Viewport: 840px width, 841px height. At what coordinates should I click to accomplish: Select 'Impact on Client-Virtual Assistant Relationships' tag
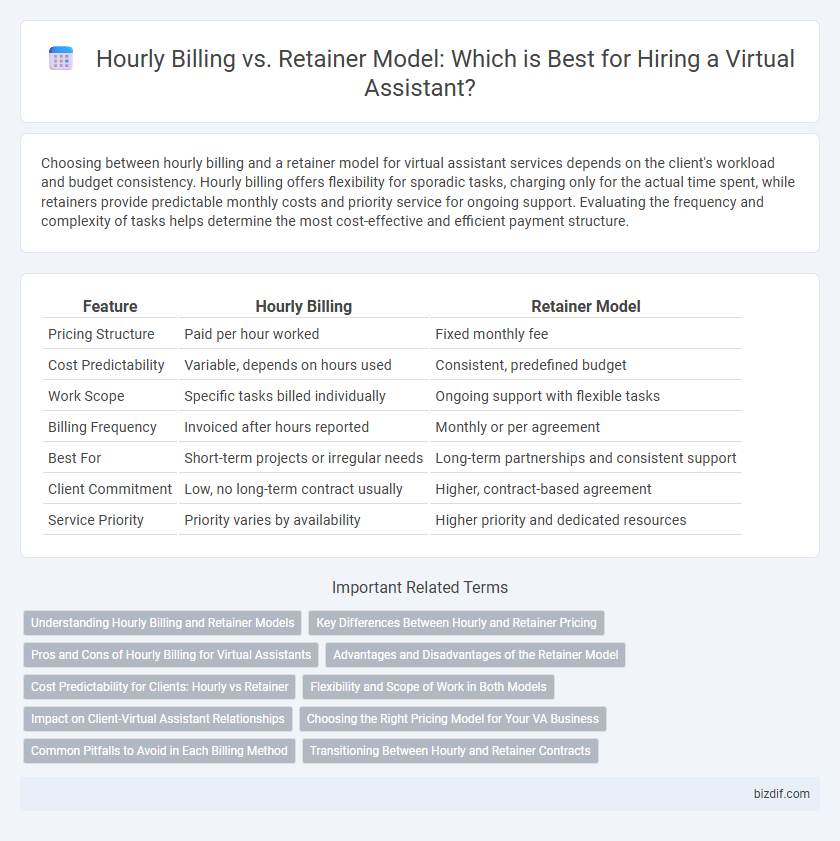click(158, 719)
